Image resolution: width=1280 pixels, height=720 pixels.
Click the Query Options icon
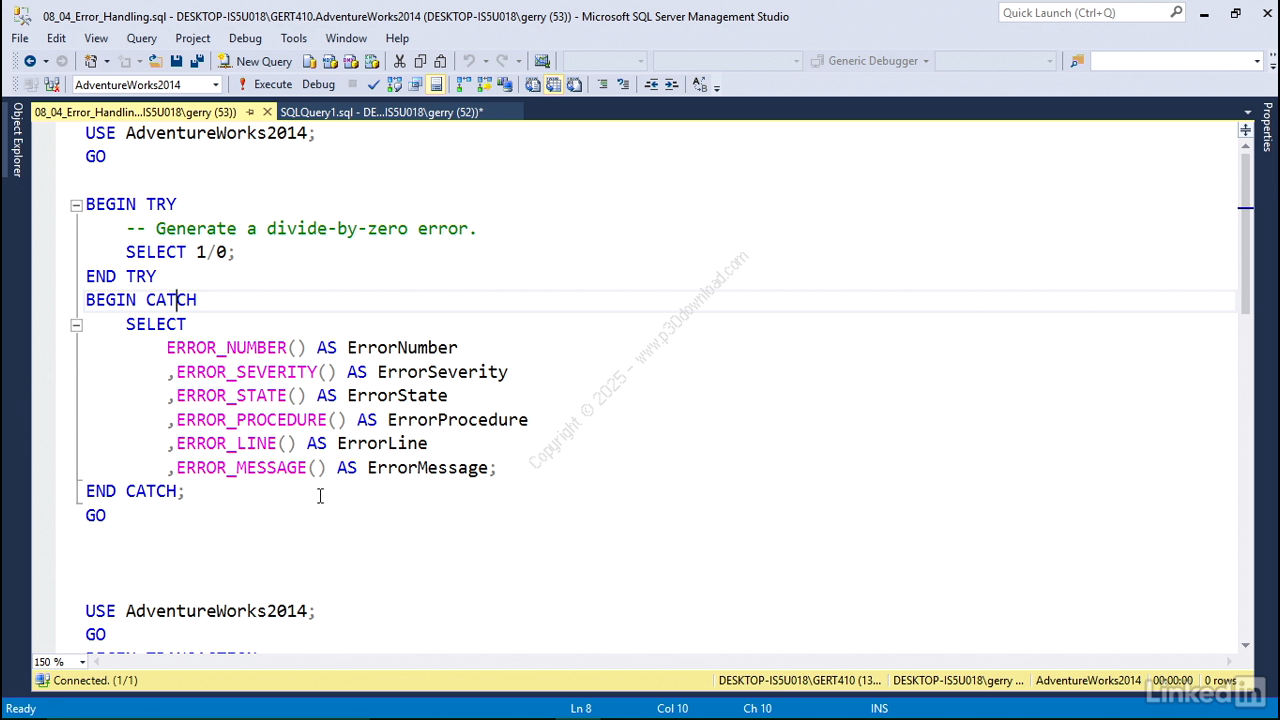[x=415, y=85]
